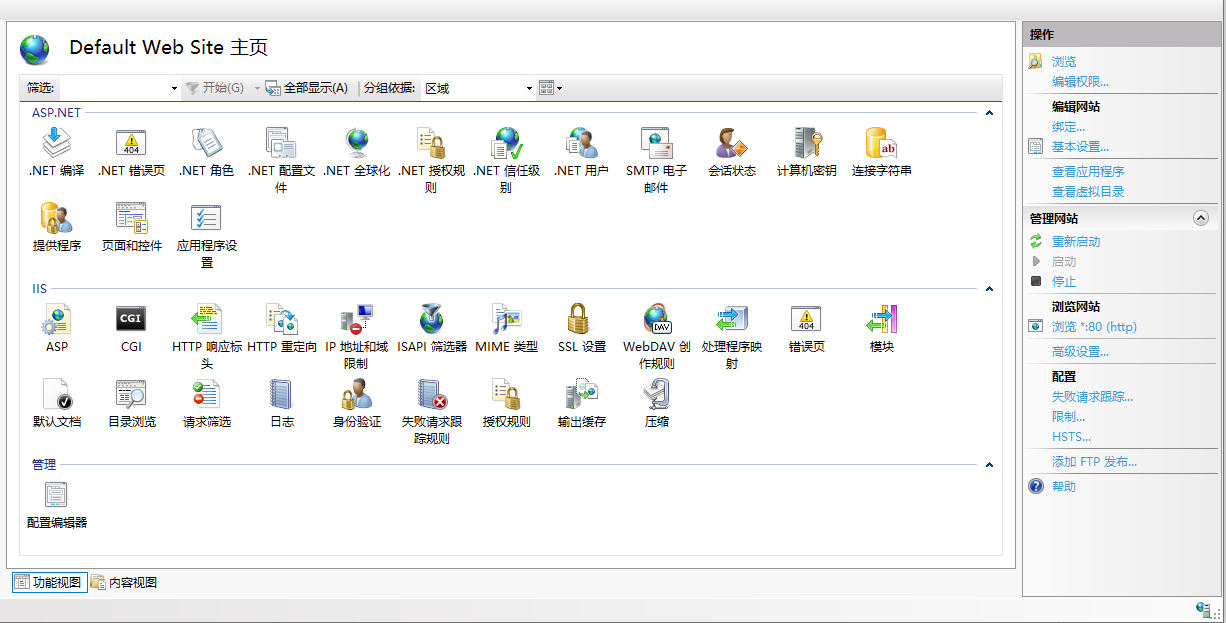Collapse the 管理 group
This screenshot has width=1226, height=623.
point(989,465)
